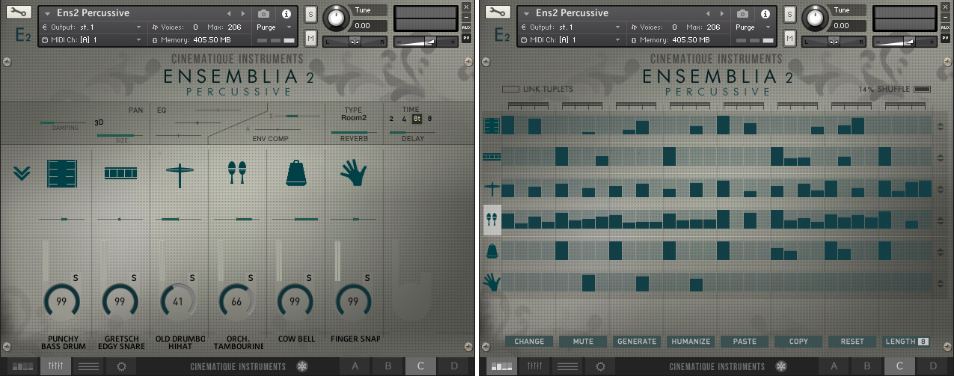Click the info icon in right header

766,14
